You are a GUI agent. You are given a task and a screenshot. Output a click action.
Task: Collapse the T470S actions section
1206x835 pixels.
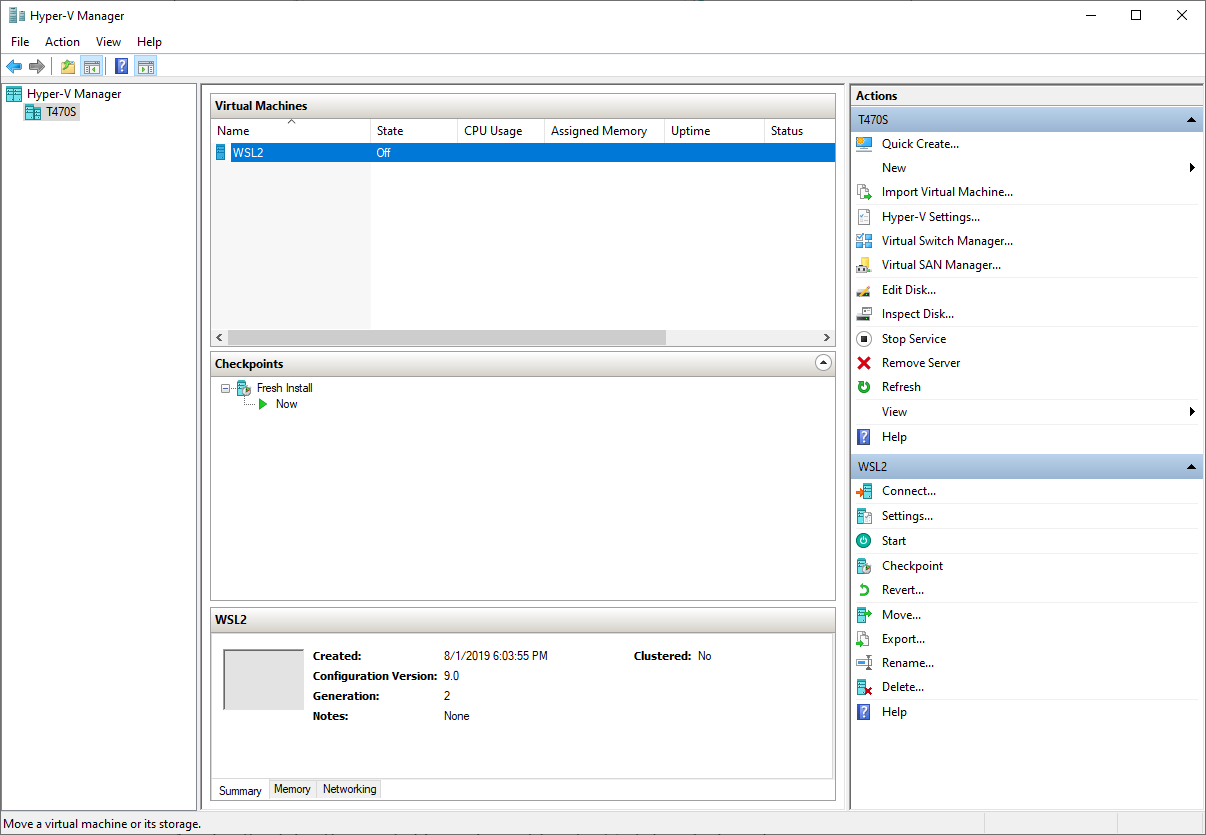pyautogui.click(x=1191, y=120)
